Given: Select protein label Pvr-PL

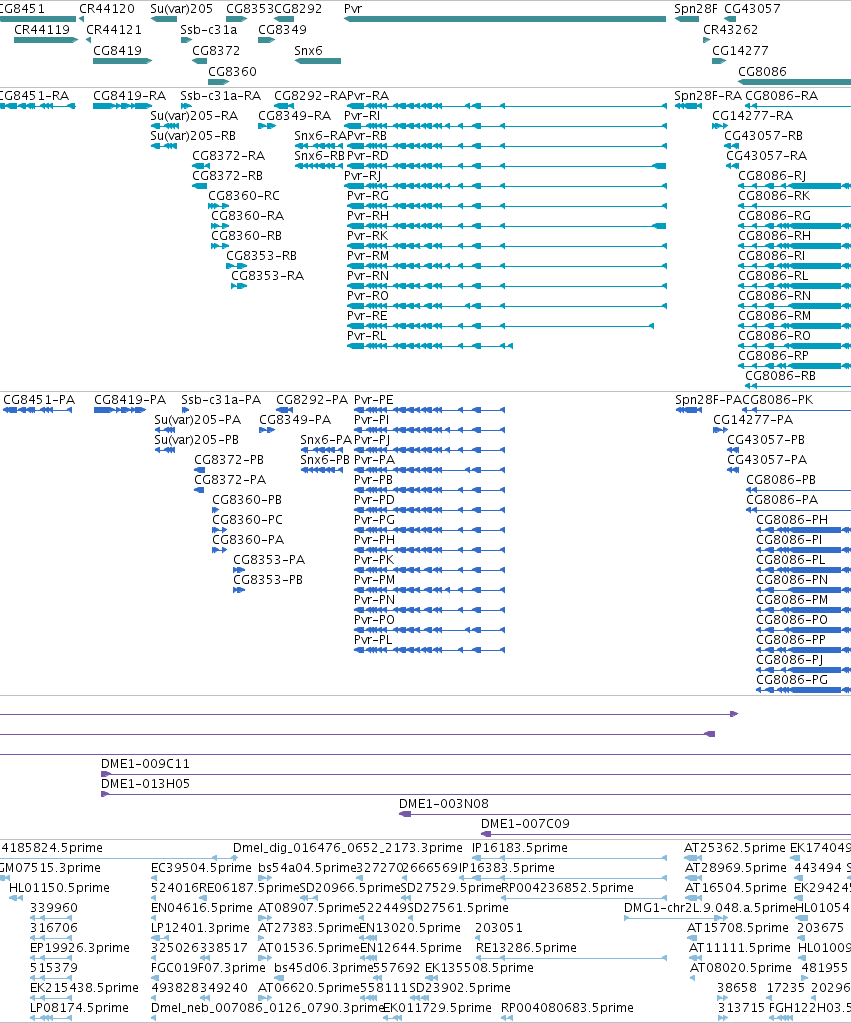Looking at the screenshot, I should click(373, 639).
